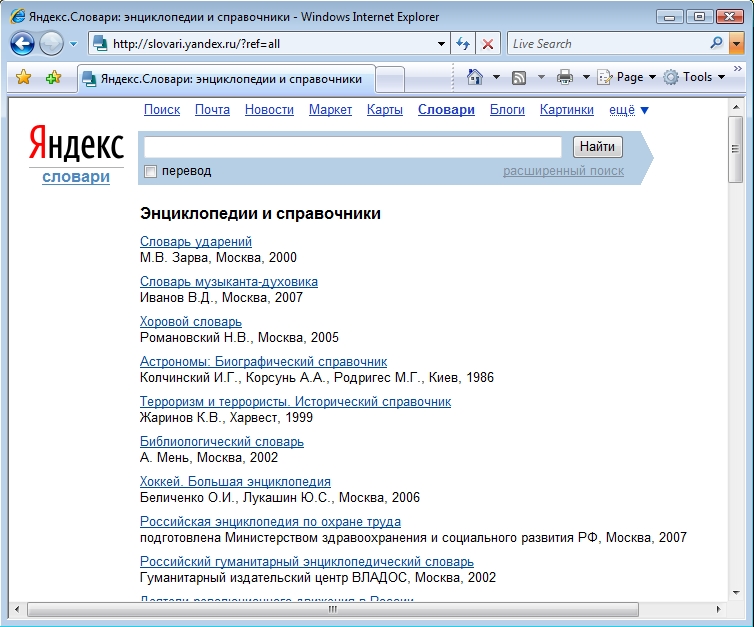Image resolution: width=754 pixels, height=627 pixels.
Task: Click the Yandex dictionary search field
Action: [352, 147]
